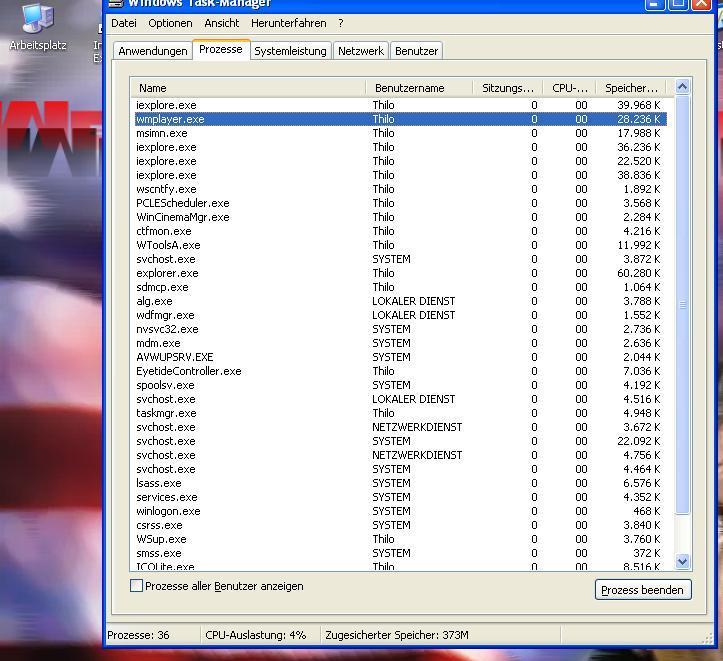The image size is (723, 661).
Task: Select the winlogon.exe process
Action: coord(400,511)
